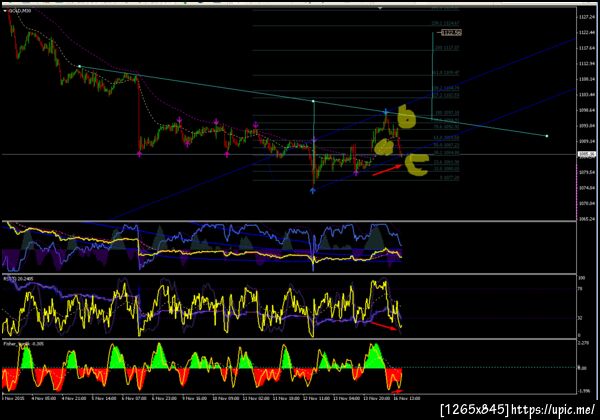Click the 1093.84 price axis value
The image size is (600, 420).
pyautogui.click(x=587, y=126)
